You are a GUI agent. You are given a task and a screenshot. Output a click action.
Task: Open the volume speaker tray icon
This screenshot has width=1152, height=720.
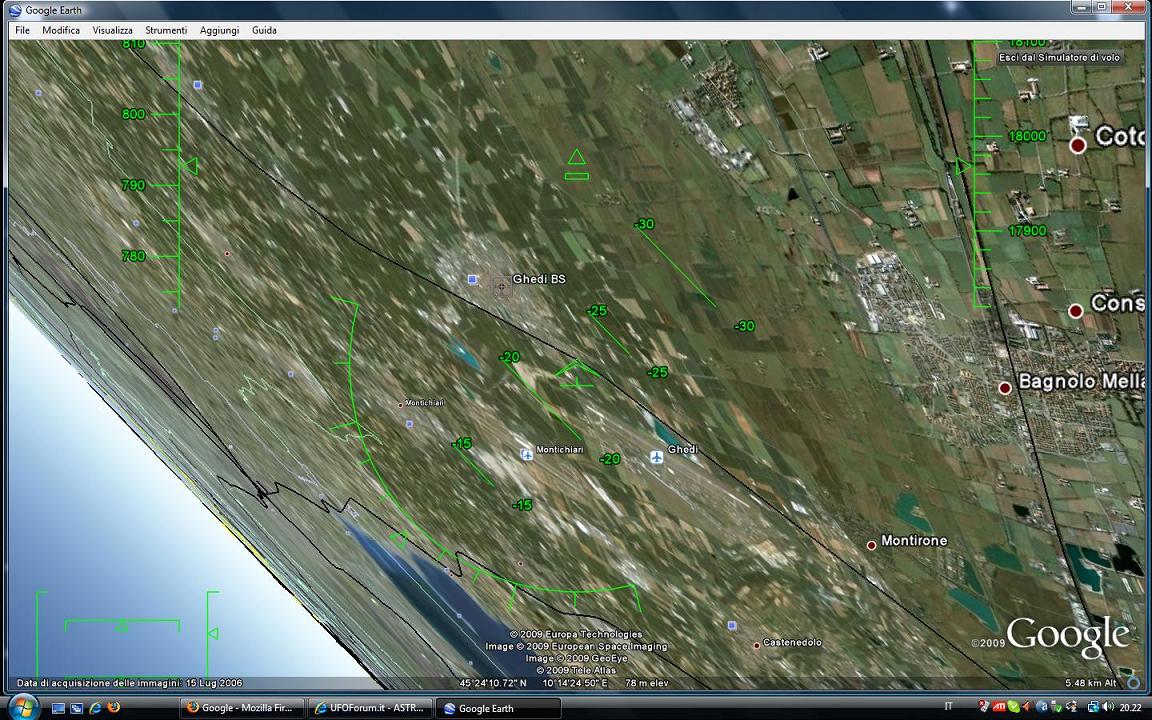pyautogui.click(x=1108, y=707)
